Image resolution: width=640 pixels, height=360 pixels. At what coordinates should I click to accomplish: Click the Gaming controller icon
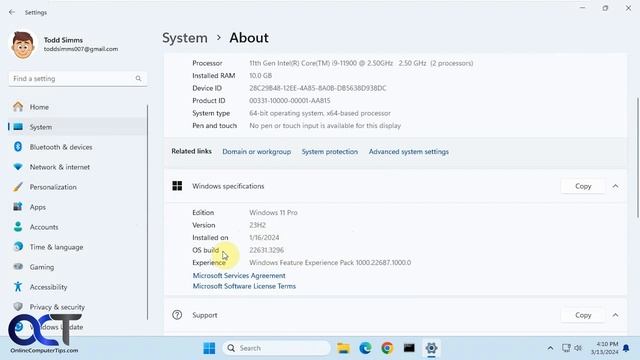pyautogui.click(x=18, y=267)
